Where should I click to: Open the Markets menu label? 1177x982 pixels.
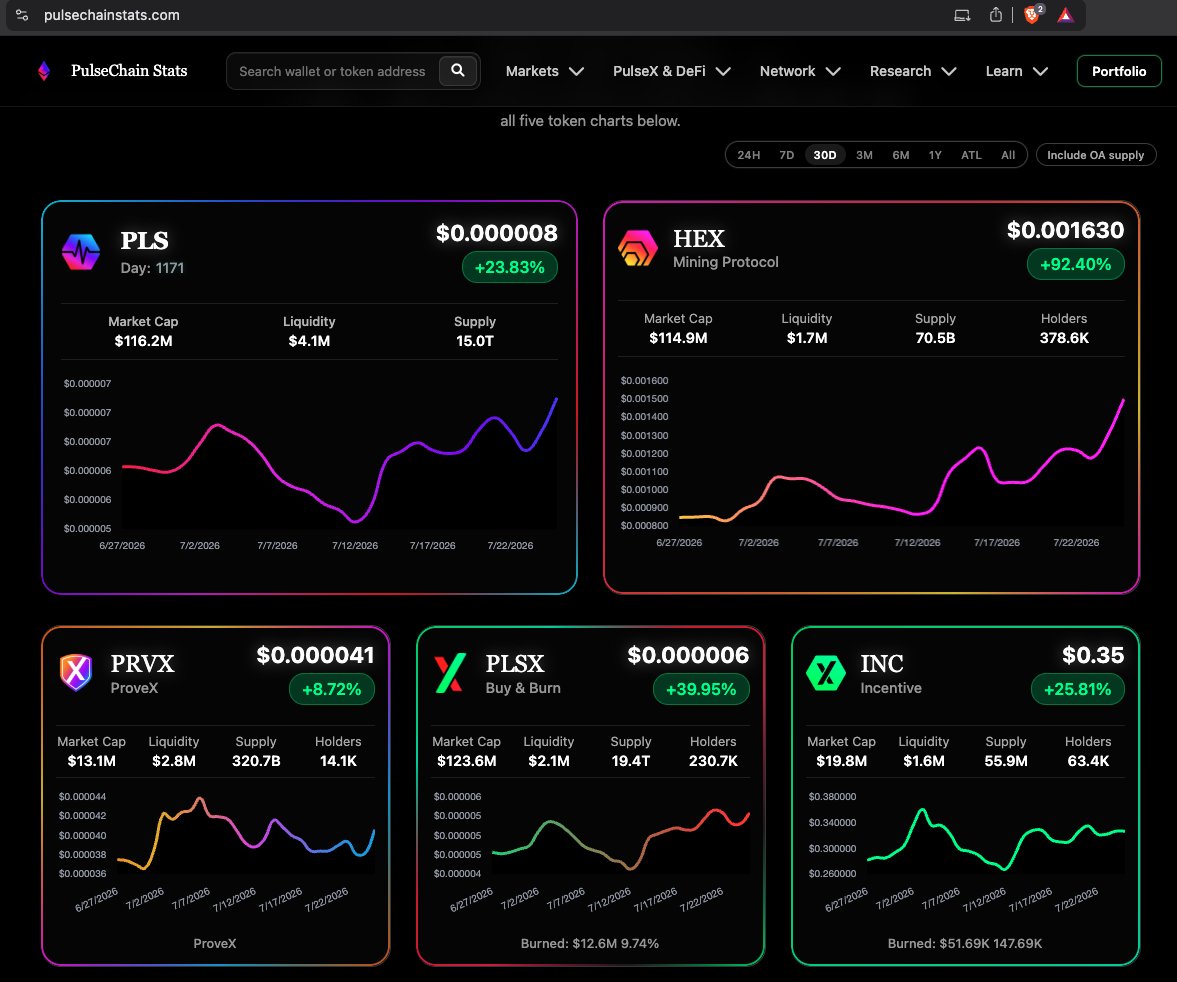pos(532,71)
